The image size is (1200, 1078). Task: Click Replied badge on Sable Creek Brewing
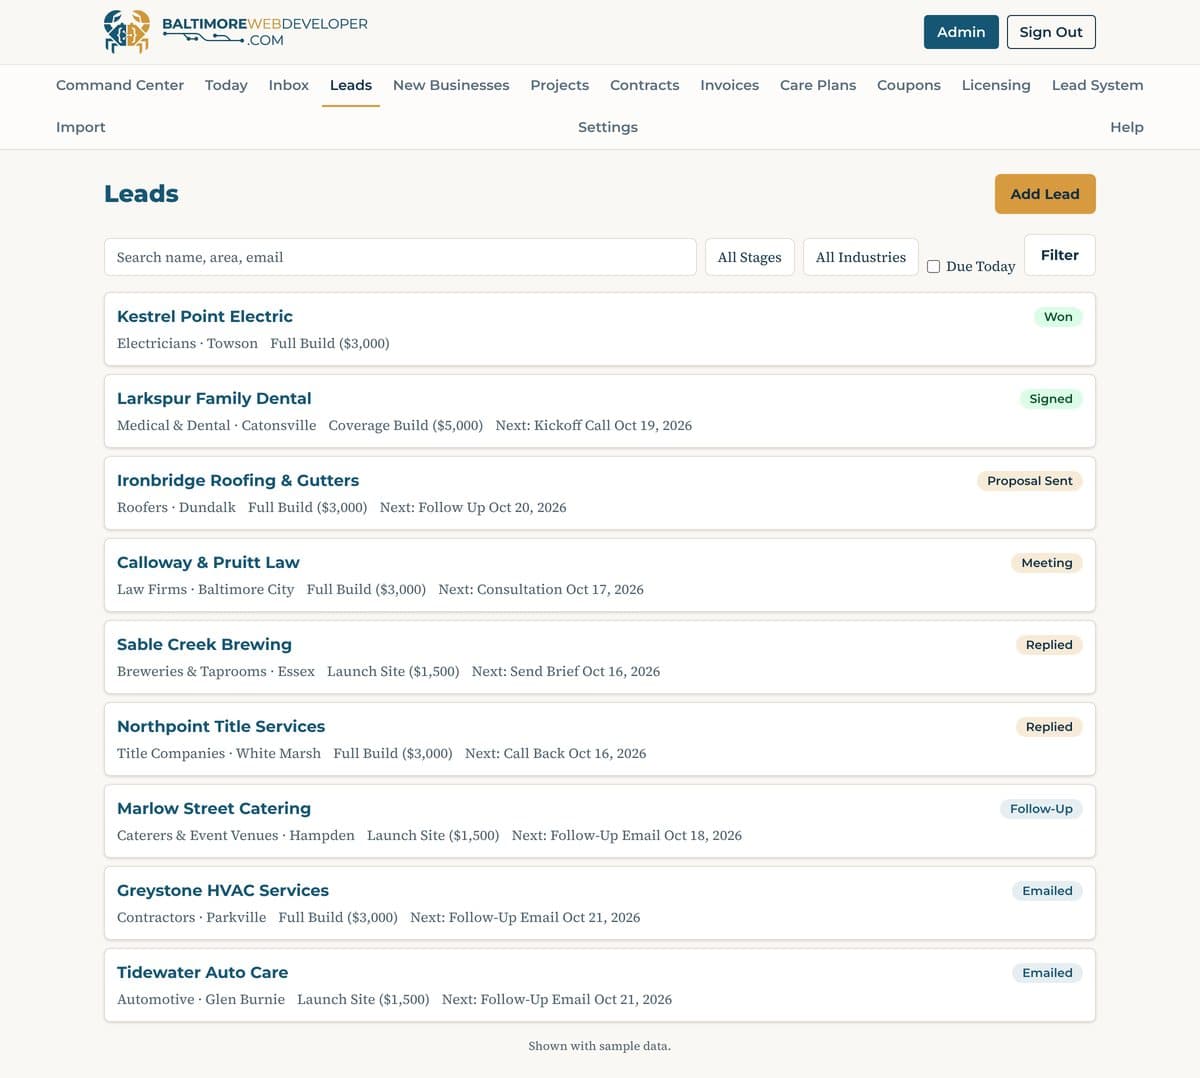point(1049,645)
